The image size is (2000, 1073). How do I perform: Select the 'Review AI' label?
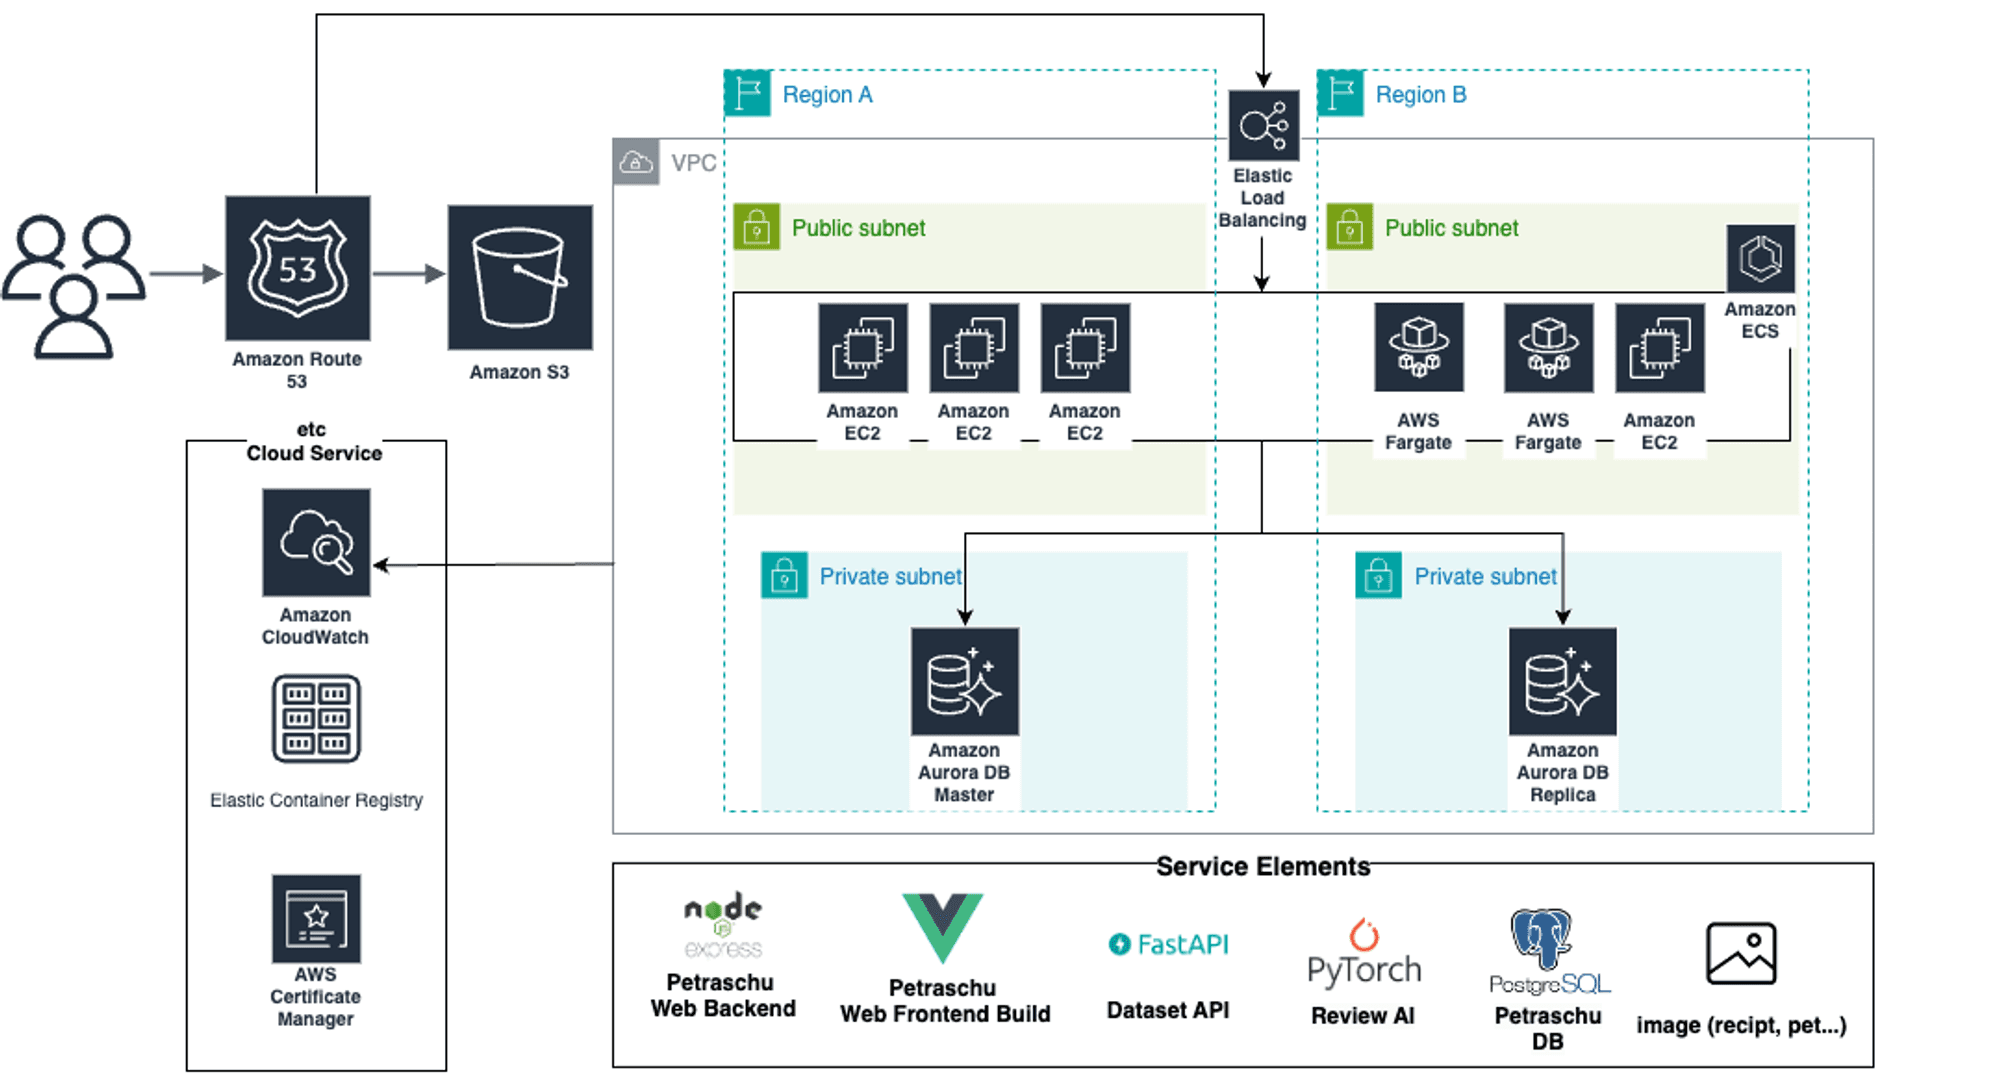[1363, 1016]
